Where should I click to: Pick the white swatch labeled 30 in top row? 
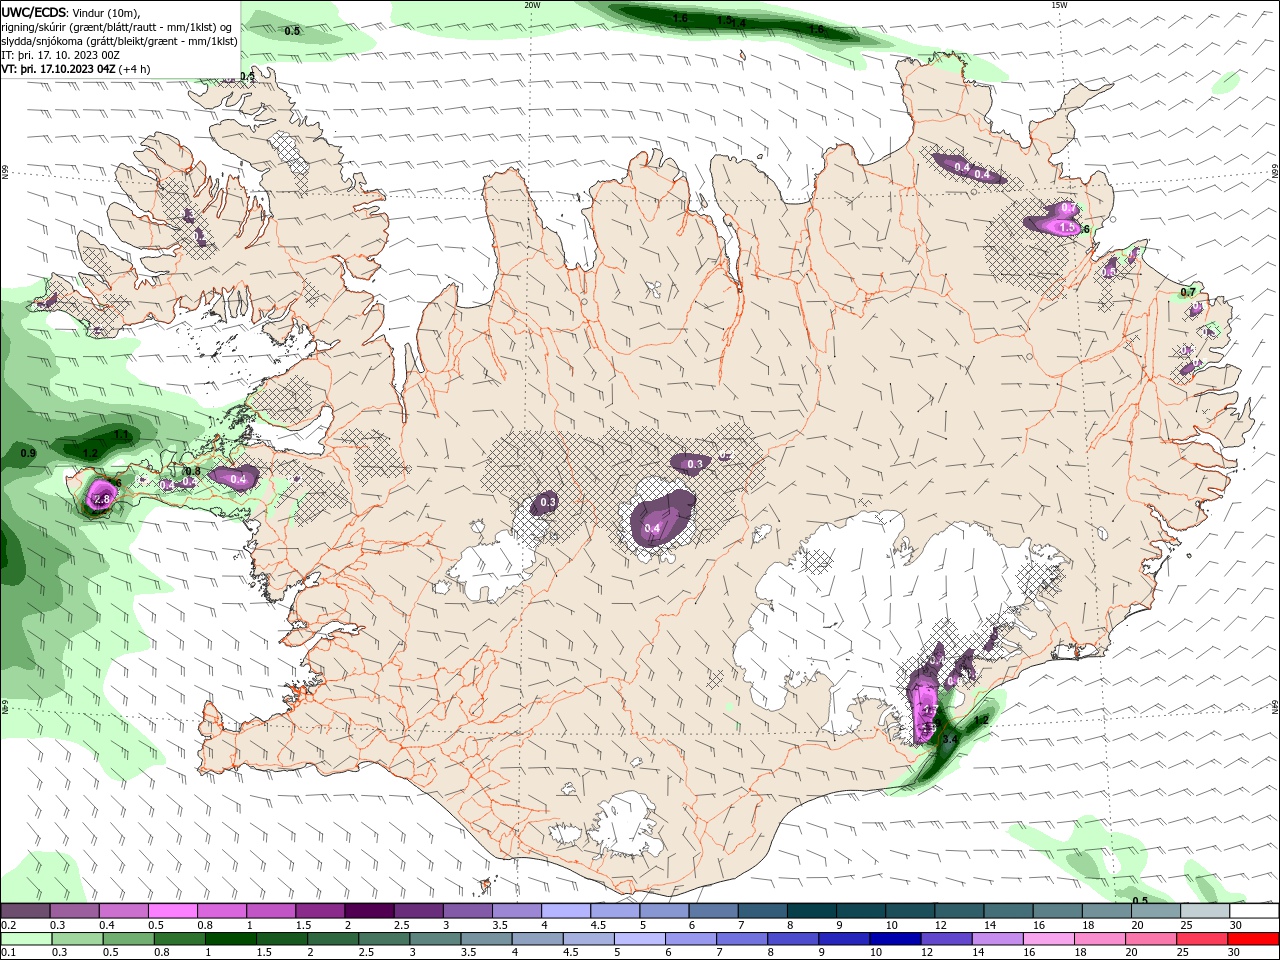click(1253, 911)
